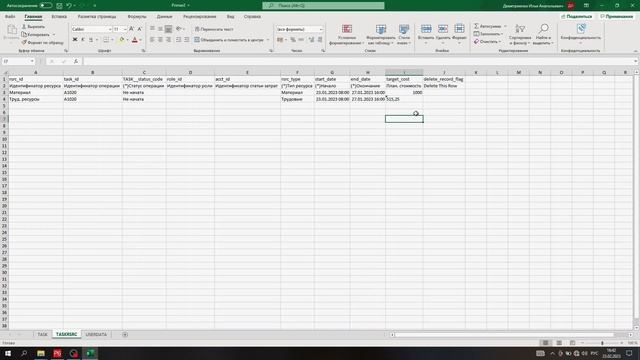Open the Файл menu tab
This screenshot has width=640, height=360.
[x=10, y=17]
